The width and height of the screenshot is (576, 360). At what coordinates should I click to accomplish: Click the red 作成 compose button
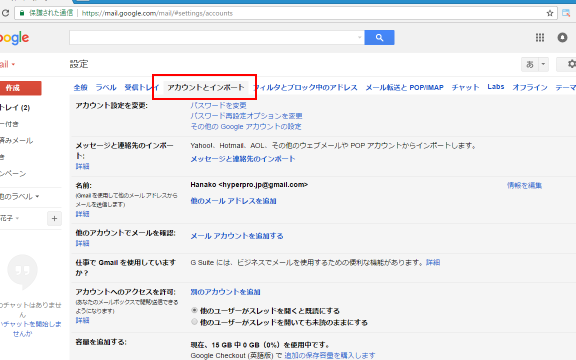(21, 88)
